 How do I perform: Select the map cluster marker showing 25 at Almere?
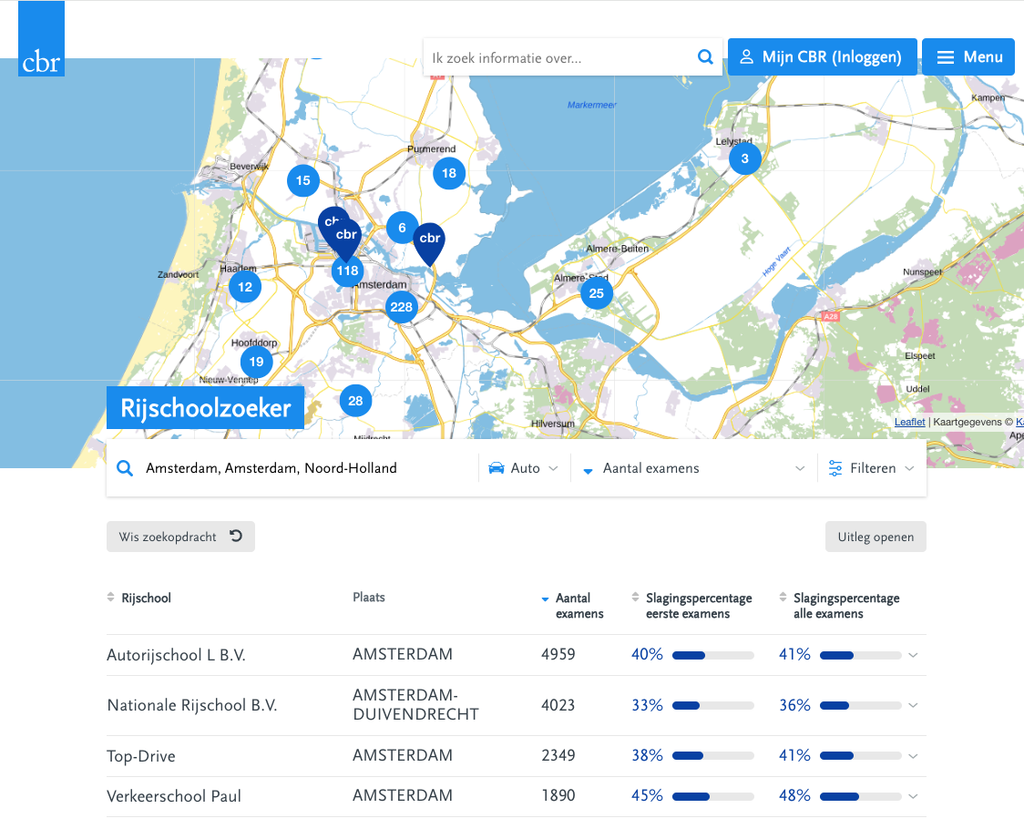coord(596,293)
